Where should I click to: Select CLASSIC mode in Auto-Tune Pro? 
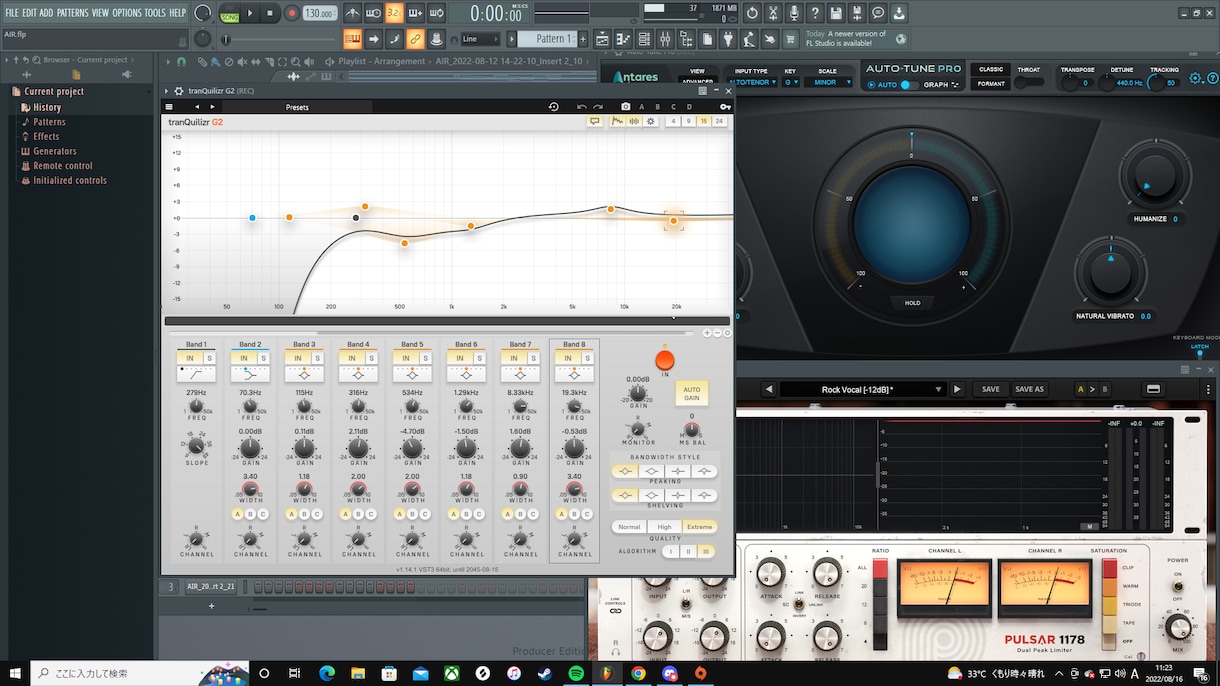pos(991,70)
